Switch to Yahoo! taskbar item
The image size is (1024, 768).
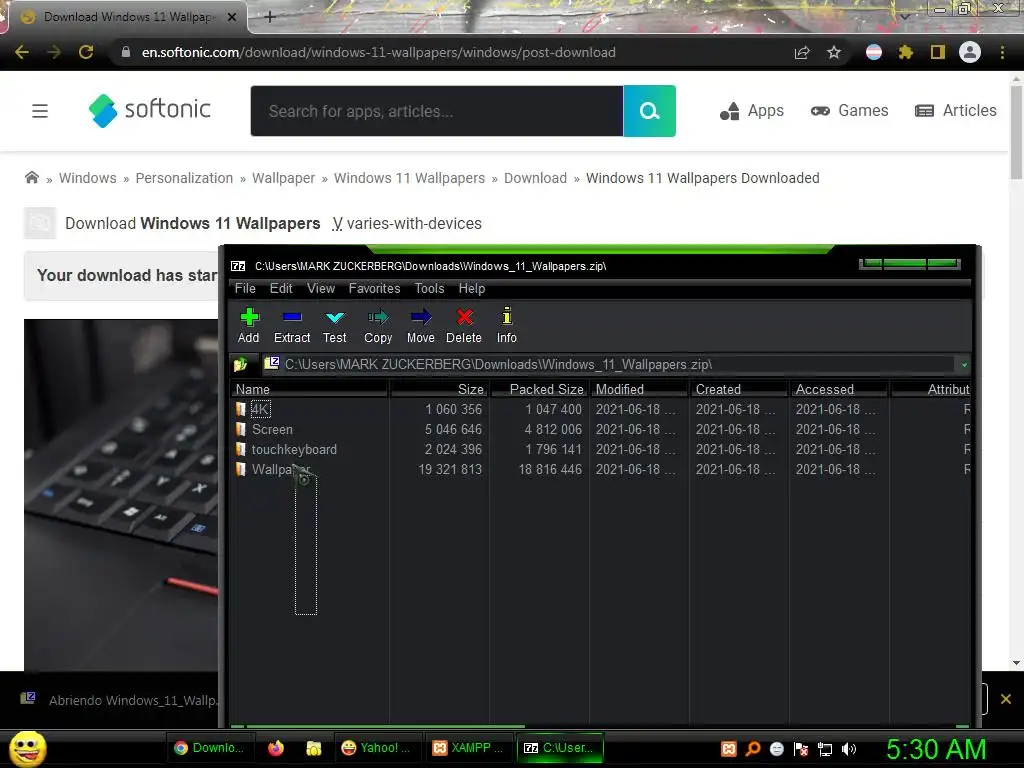click(377, 748)
